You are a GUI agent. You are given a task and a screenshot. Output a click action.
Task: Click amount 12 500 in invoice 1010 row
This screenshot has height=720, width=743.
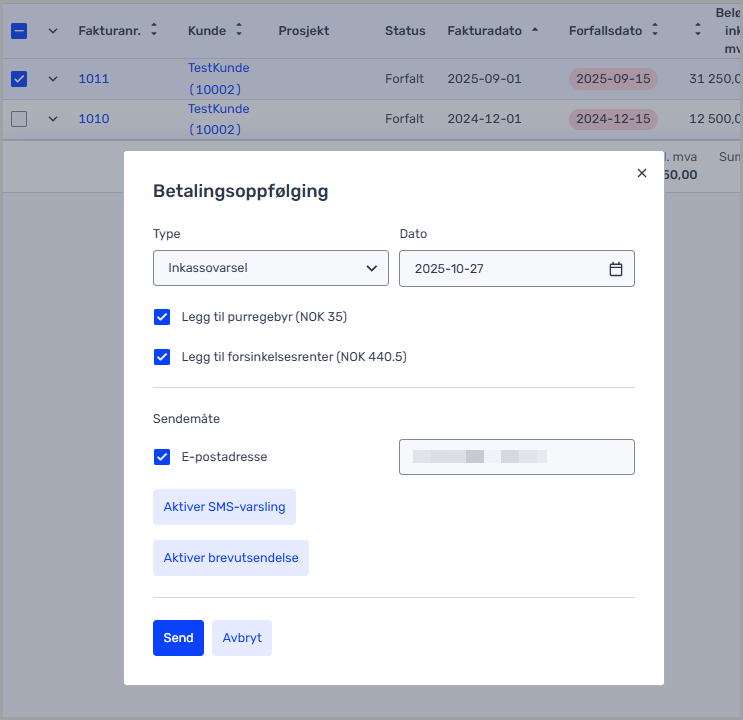point(714,119)
